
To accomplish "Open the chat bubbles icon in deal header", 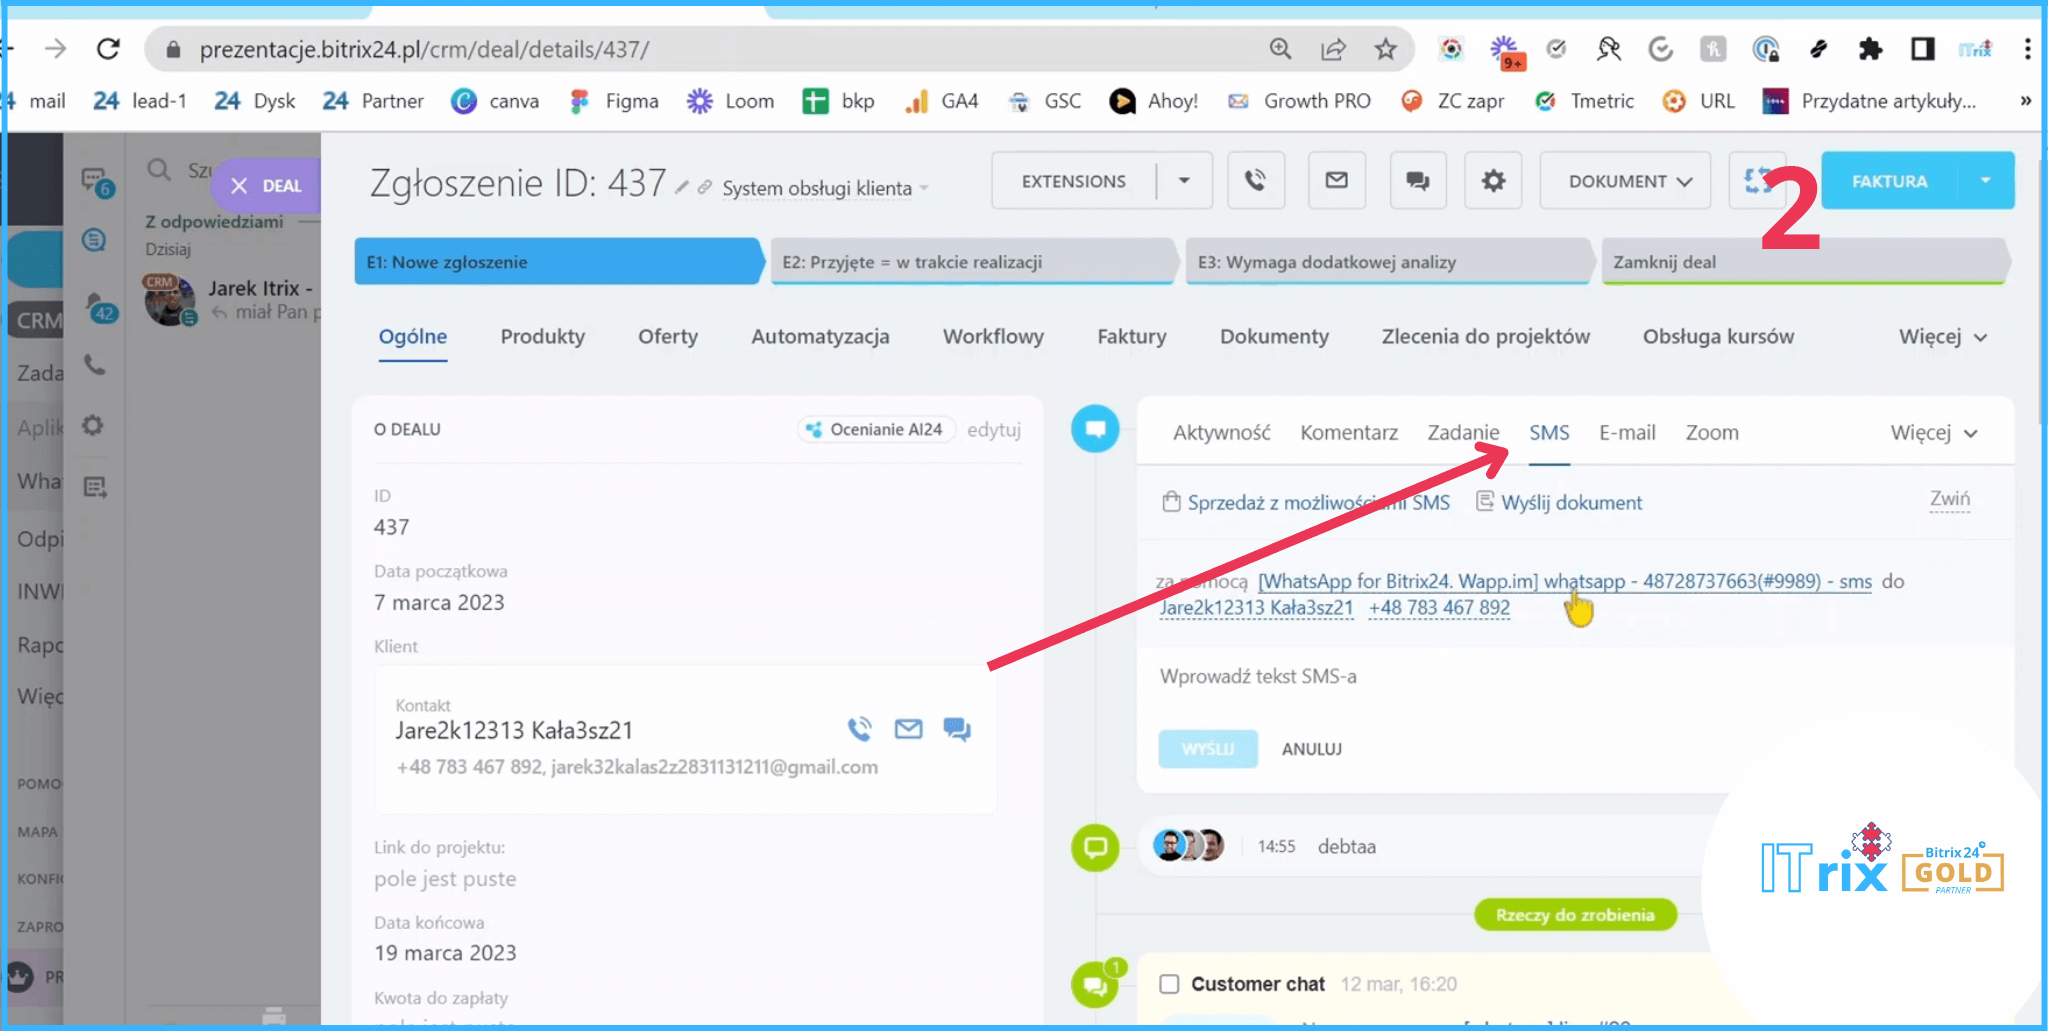I will point(1417,181).
